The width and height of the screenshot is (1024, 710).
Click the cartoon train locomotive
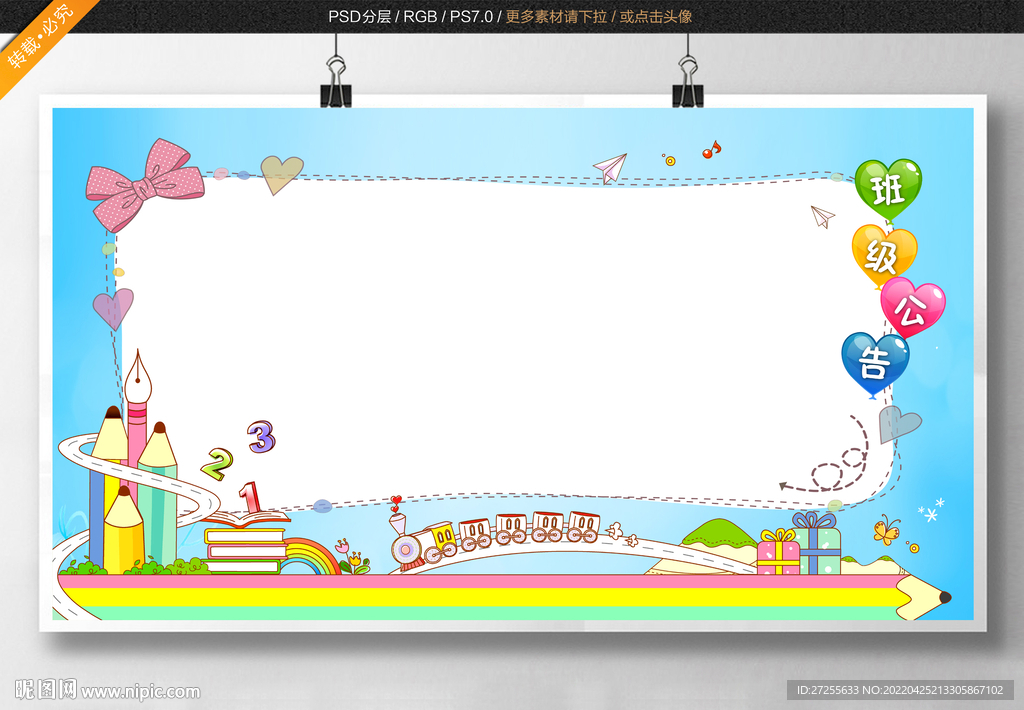423,540
